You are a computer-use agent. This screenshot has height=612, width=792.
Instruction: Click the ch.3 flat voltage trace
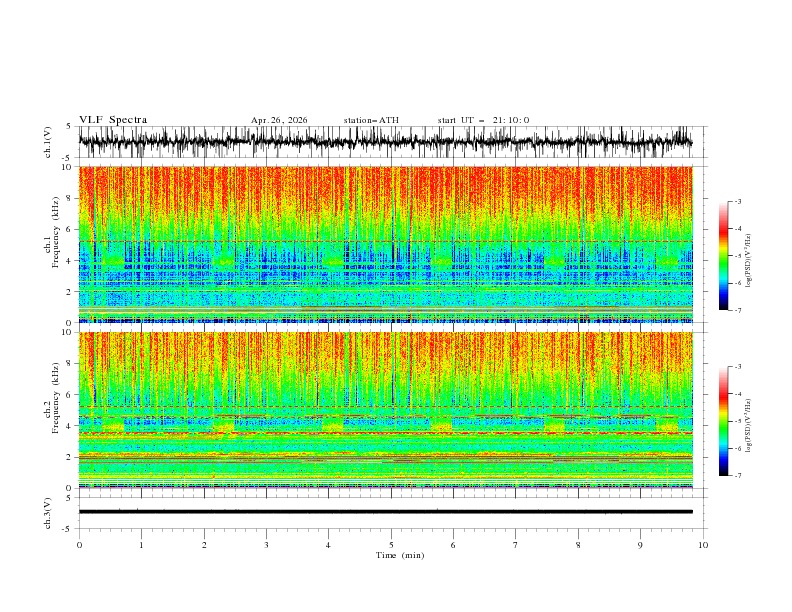[385, 512]
